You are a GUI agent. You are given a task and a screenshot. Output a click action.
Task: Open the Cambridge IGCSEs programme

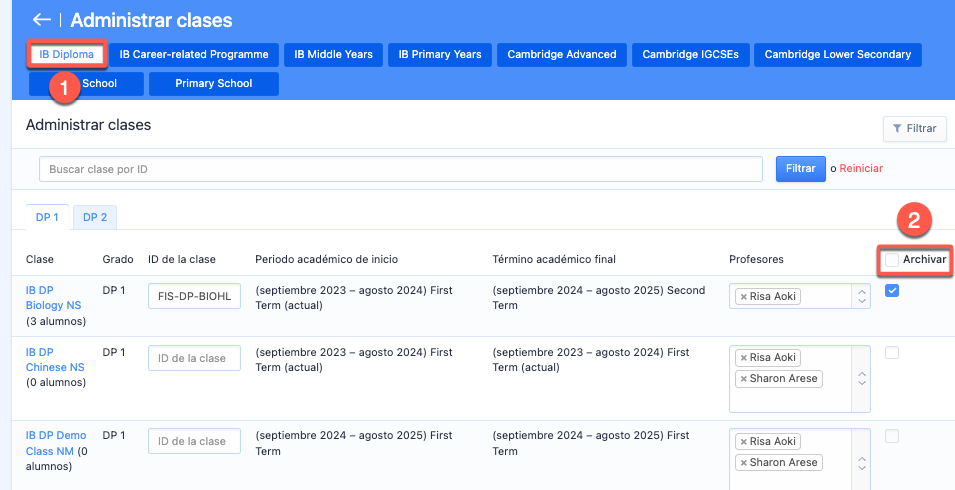(x=690, y=54)
